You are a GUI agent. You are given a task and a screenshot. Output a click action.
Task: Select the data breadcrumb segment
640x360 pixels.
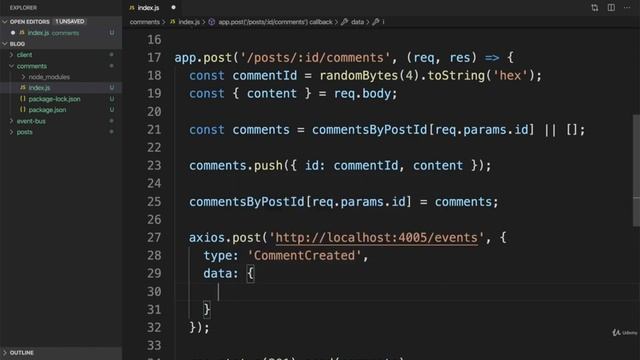point(357,22)
